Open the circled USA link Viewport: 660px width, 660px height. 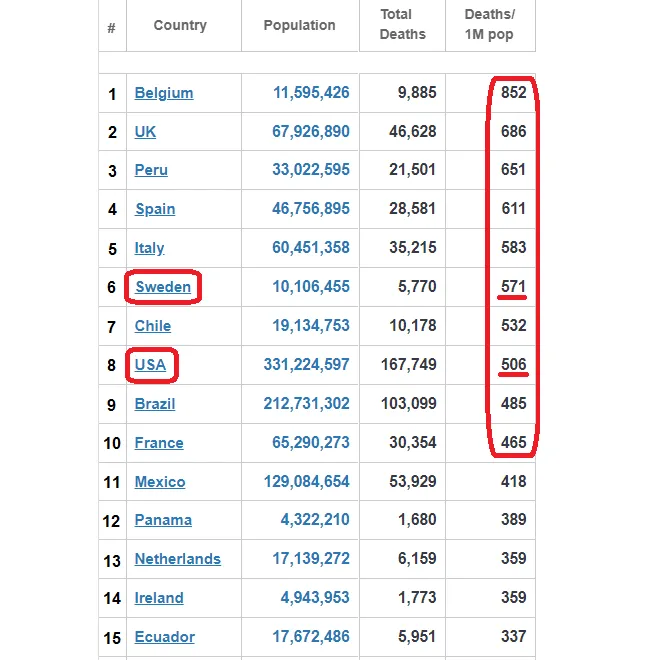150,365
